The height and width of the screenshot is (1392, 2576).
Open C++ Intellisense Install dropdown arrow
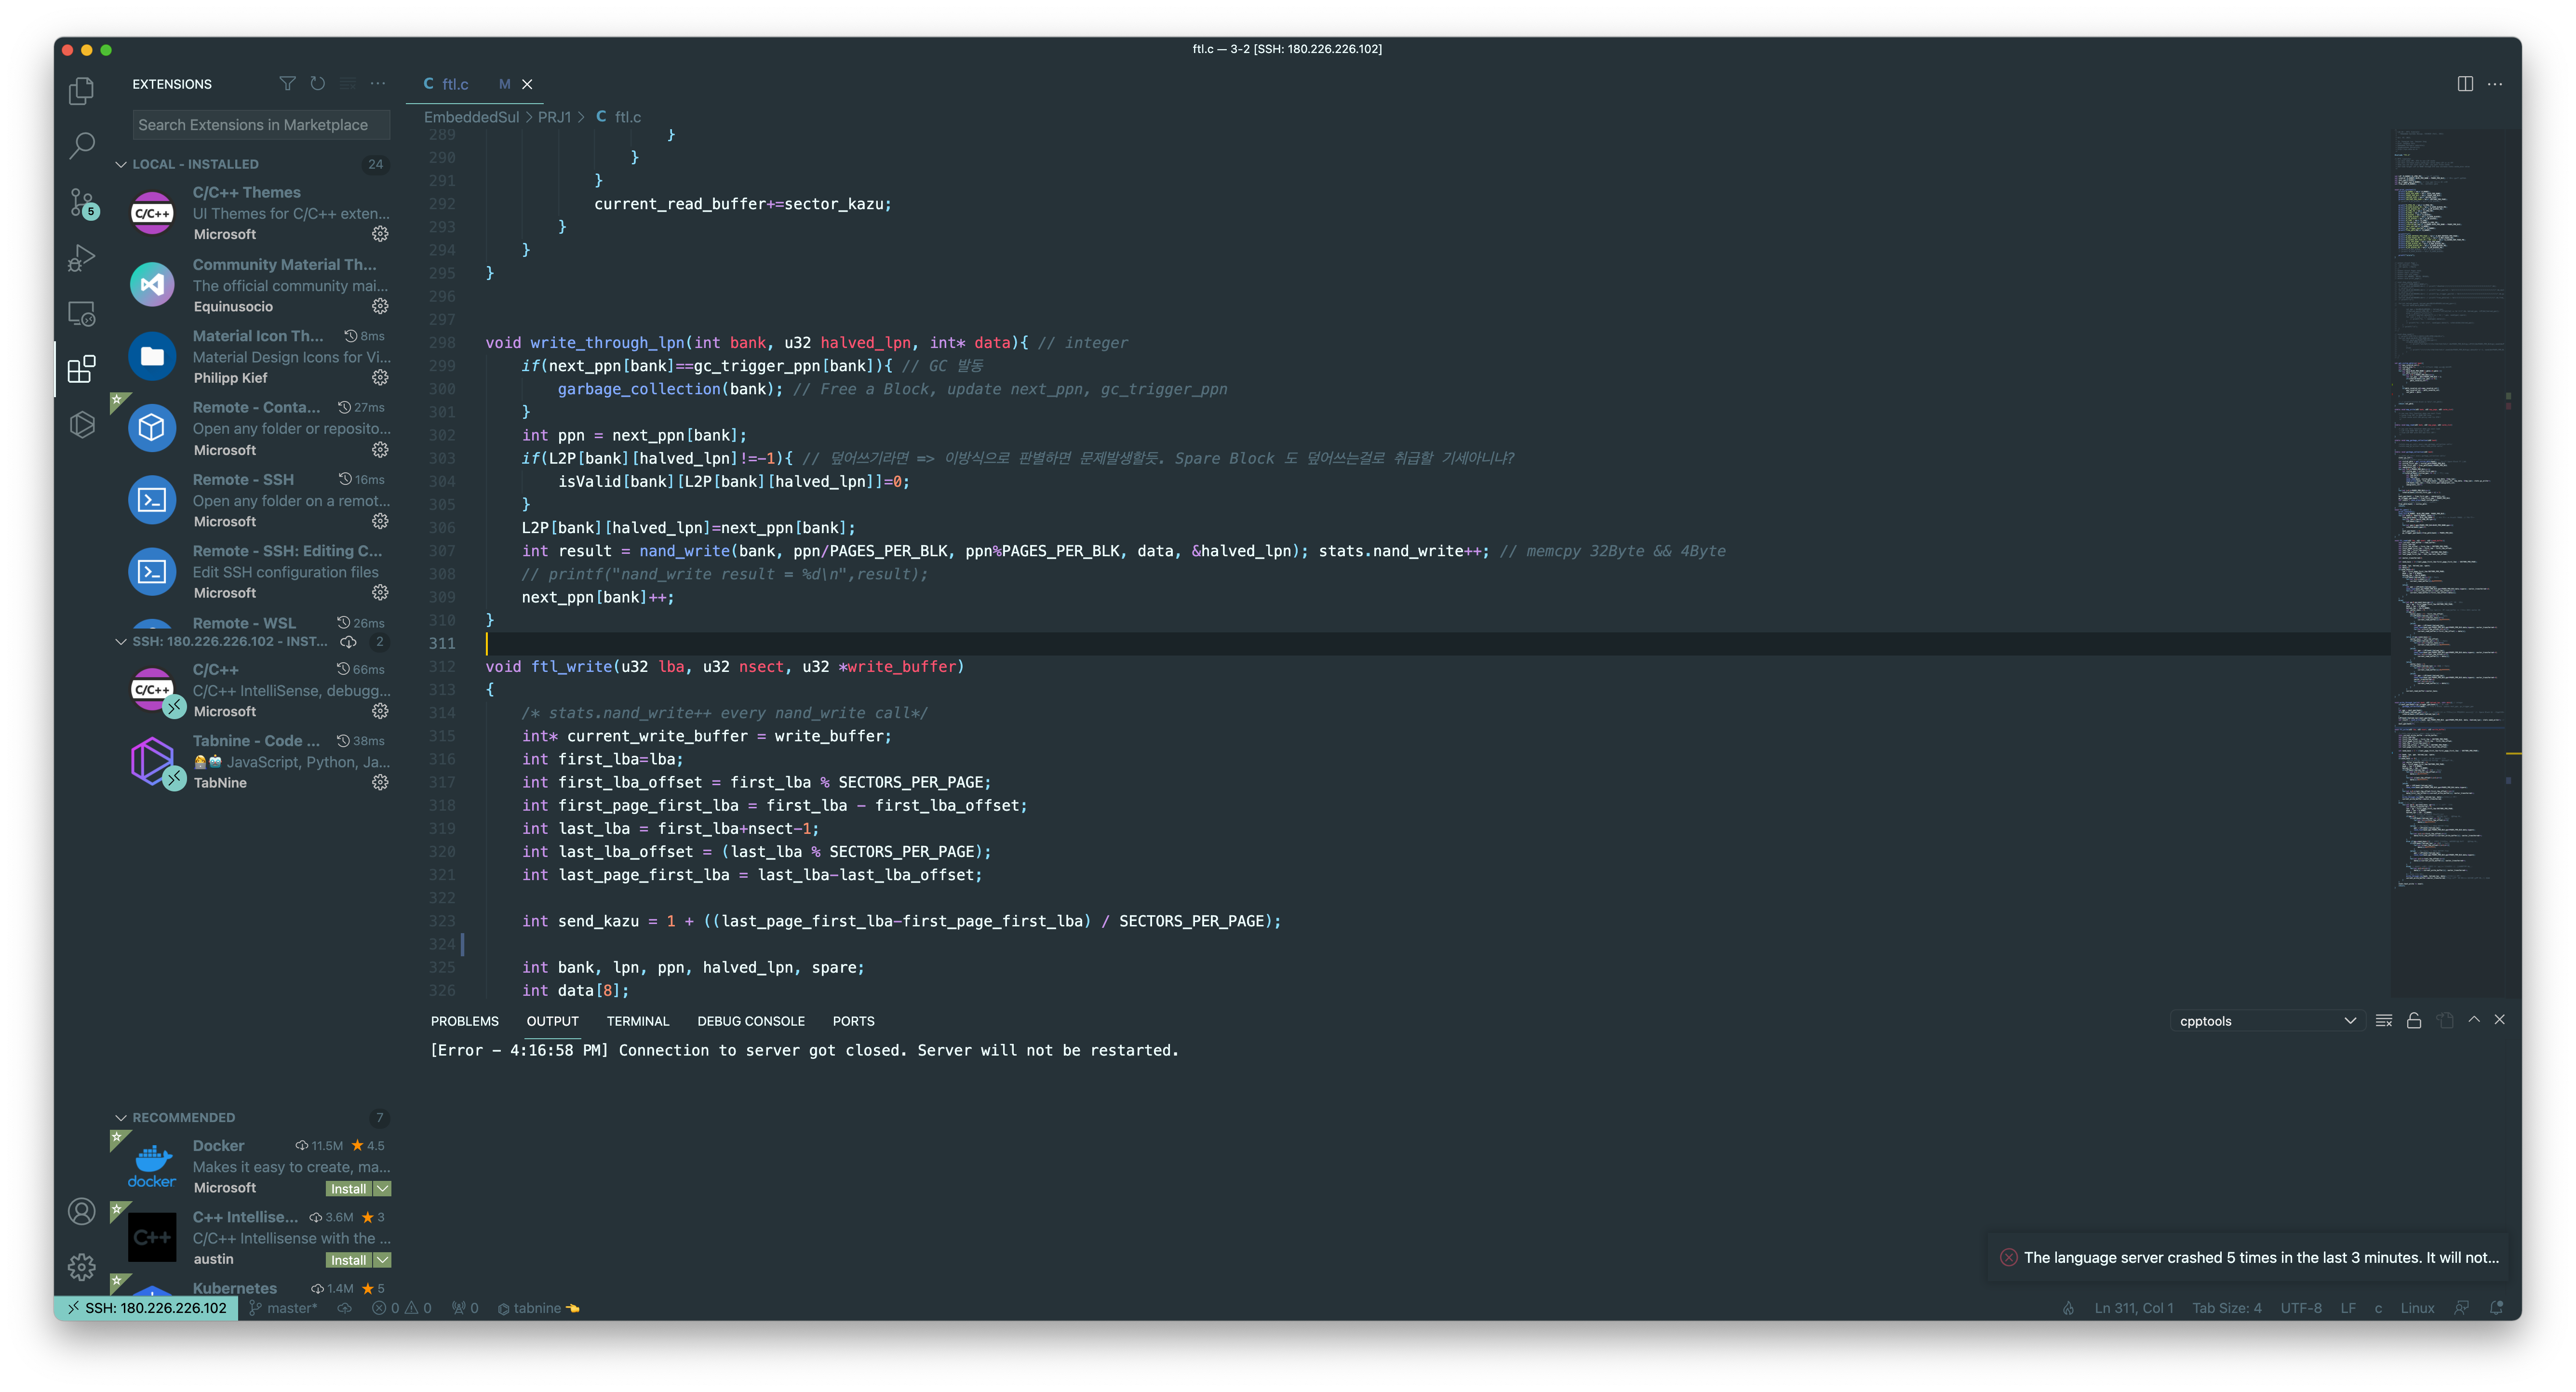click(382, 1261)
